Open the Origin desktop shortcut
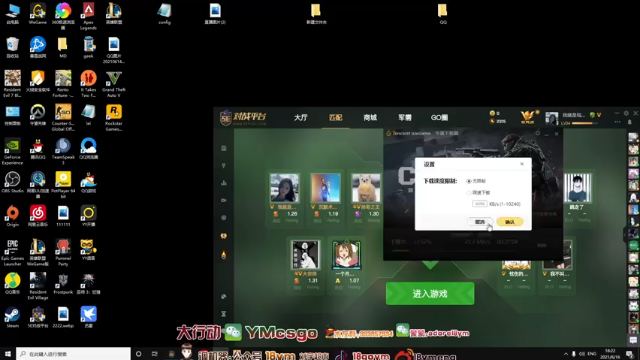 pyautogui.click(x=12, y=216)
